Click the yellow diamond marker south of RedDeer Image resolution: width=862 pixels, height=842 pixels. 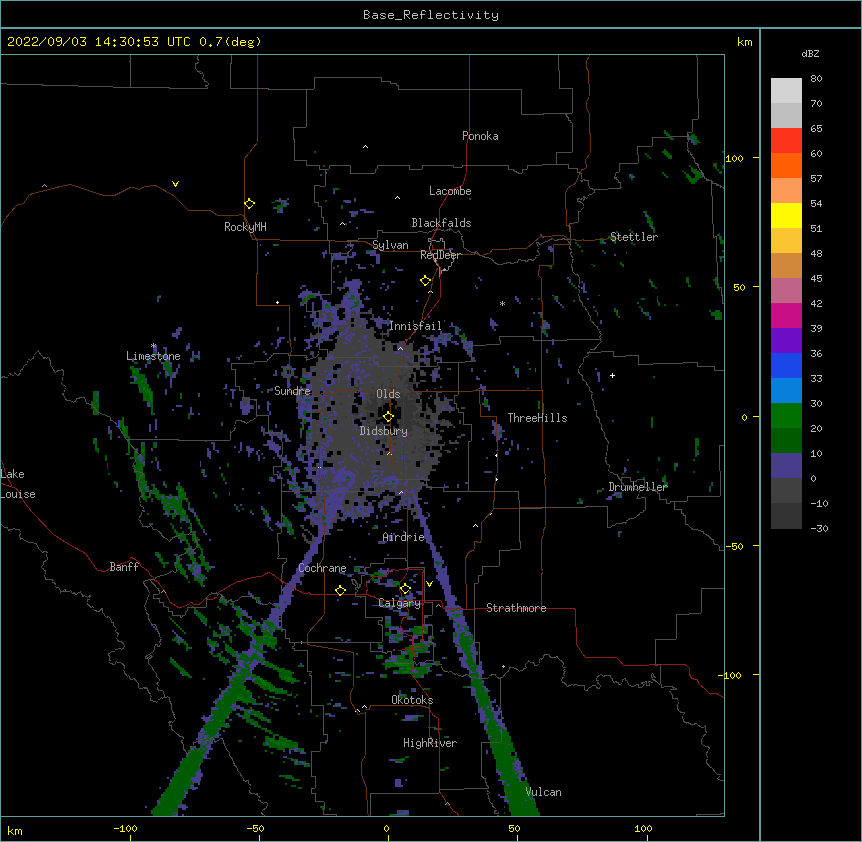(425, 281)
